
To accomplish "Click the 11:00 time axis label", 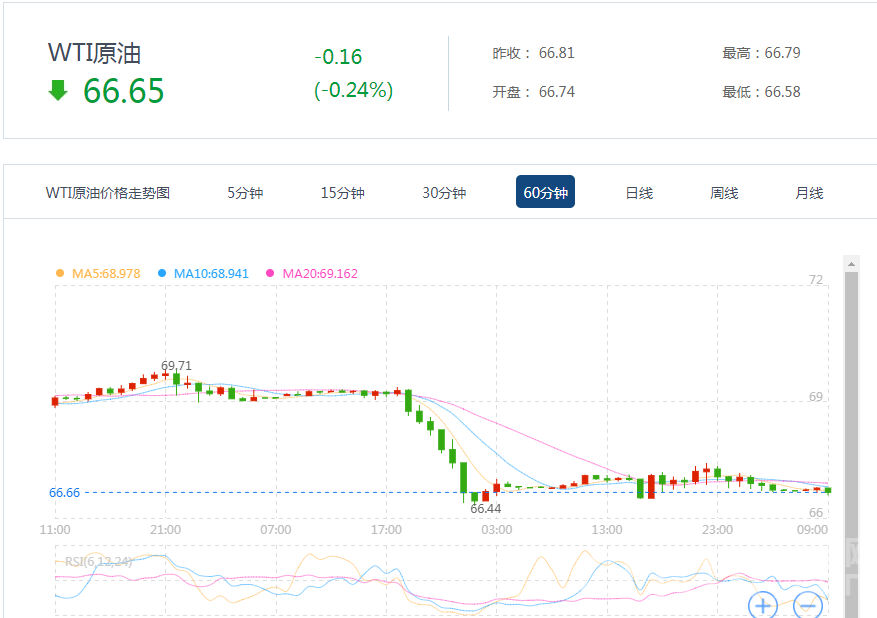I will [55, 530].
